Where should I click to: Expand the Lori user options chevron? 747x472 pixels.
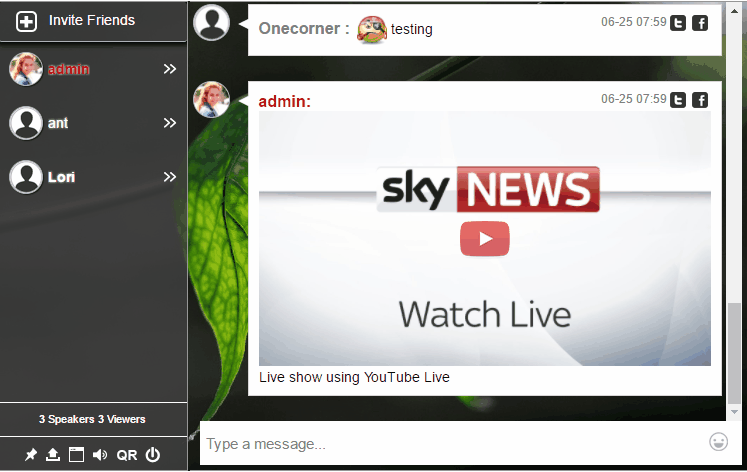click(x=170, y=177)
